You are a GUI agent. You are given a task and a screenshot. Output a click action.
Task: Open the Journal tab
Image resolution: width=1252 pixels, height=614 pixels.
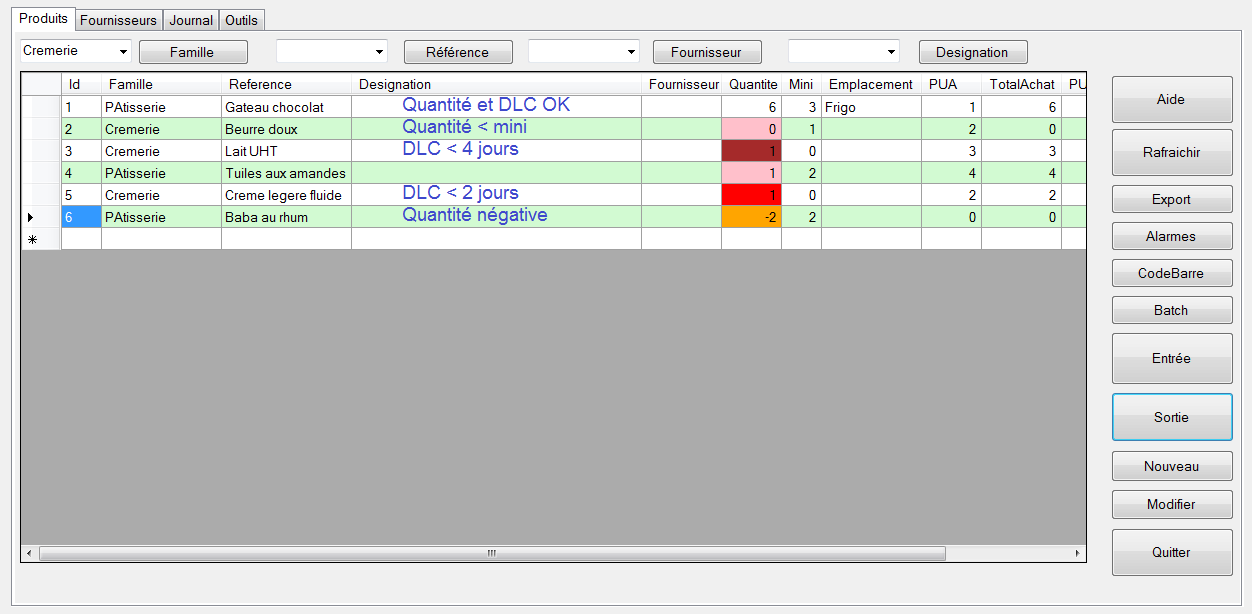click(191, 20)
